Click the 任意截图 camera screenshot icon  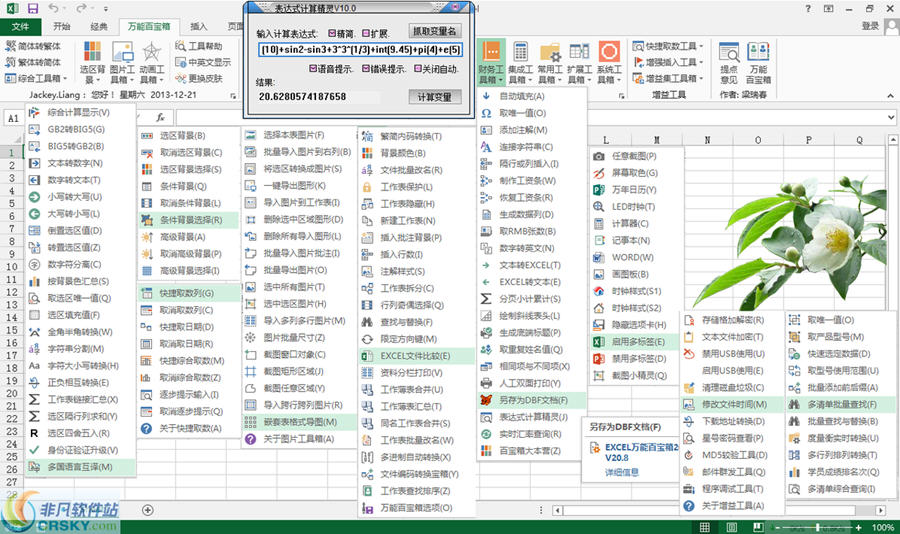coord(599,156)
